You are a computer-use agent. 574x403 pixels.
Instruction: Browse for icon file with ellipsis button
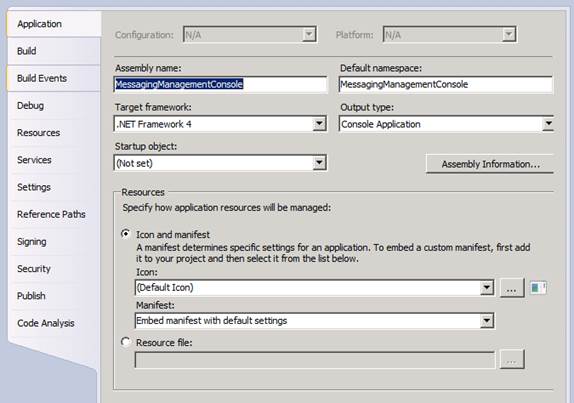[x=512, y=288]
